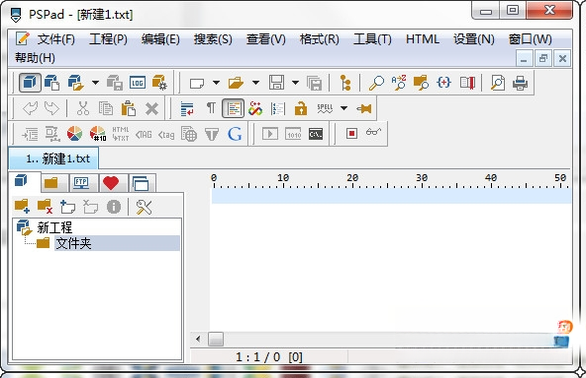Toggle line numbers display button
The width and height of the screenshot is (586, 378).
(x=278, y=109)
